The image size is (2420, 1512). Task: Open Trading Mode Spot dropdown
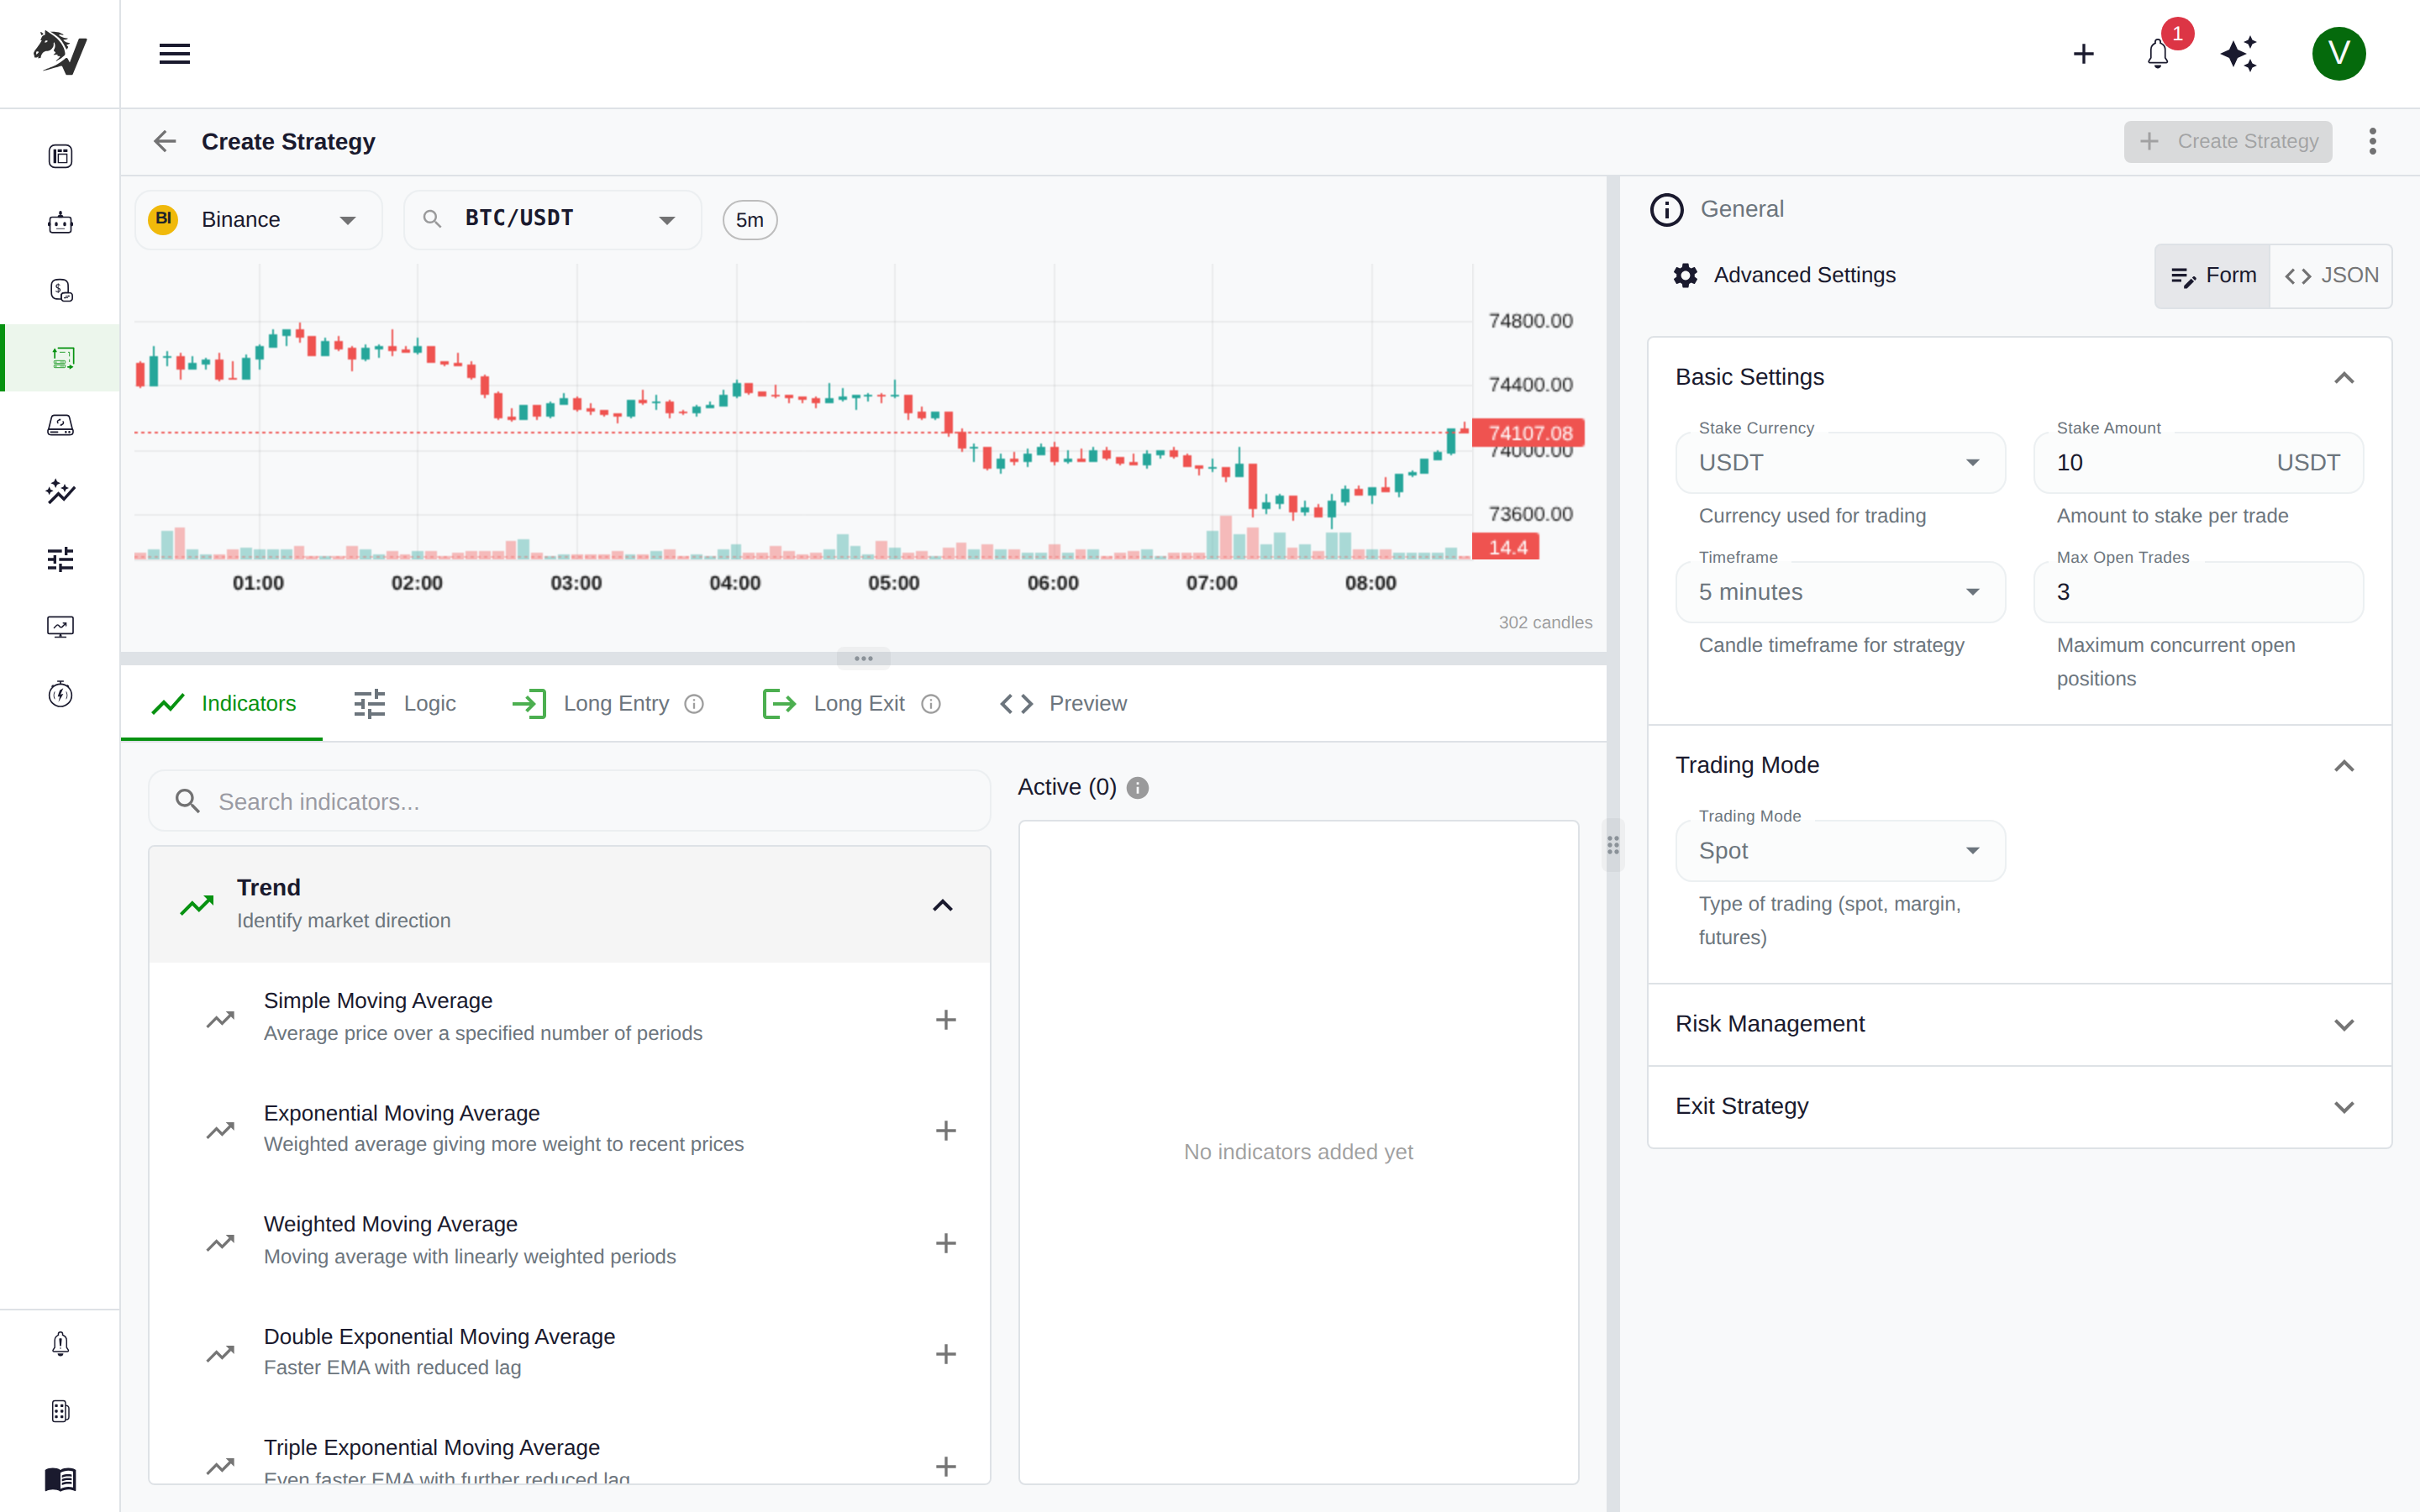pos(1840,851)
